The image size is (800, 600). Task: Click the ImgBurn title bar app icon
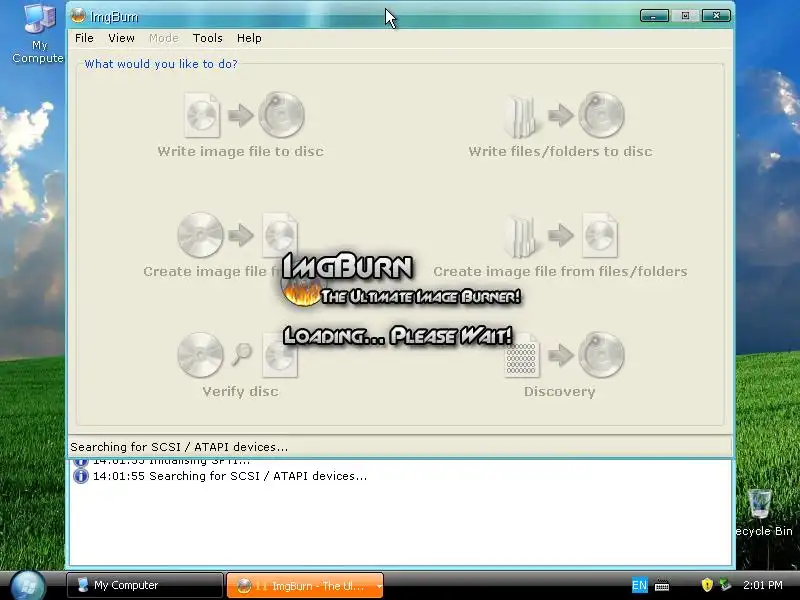point(78,16)
